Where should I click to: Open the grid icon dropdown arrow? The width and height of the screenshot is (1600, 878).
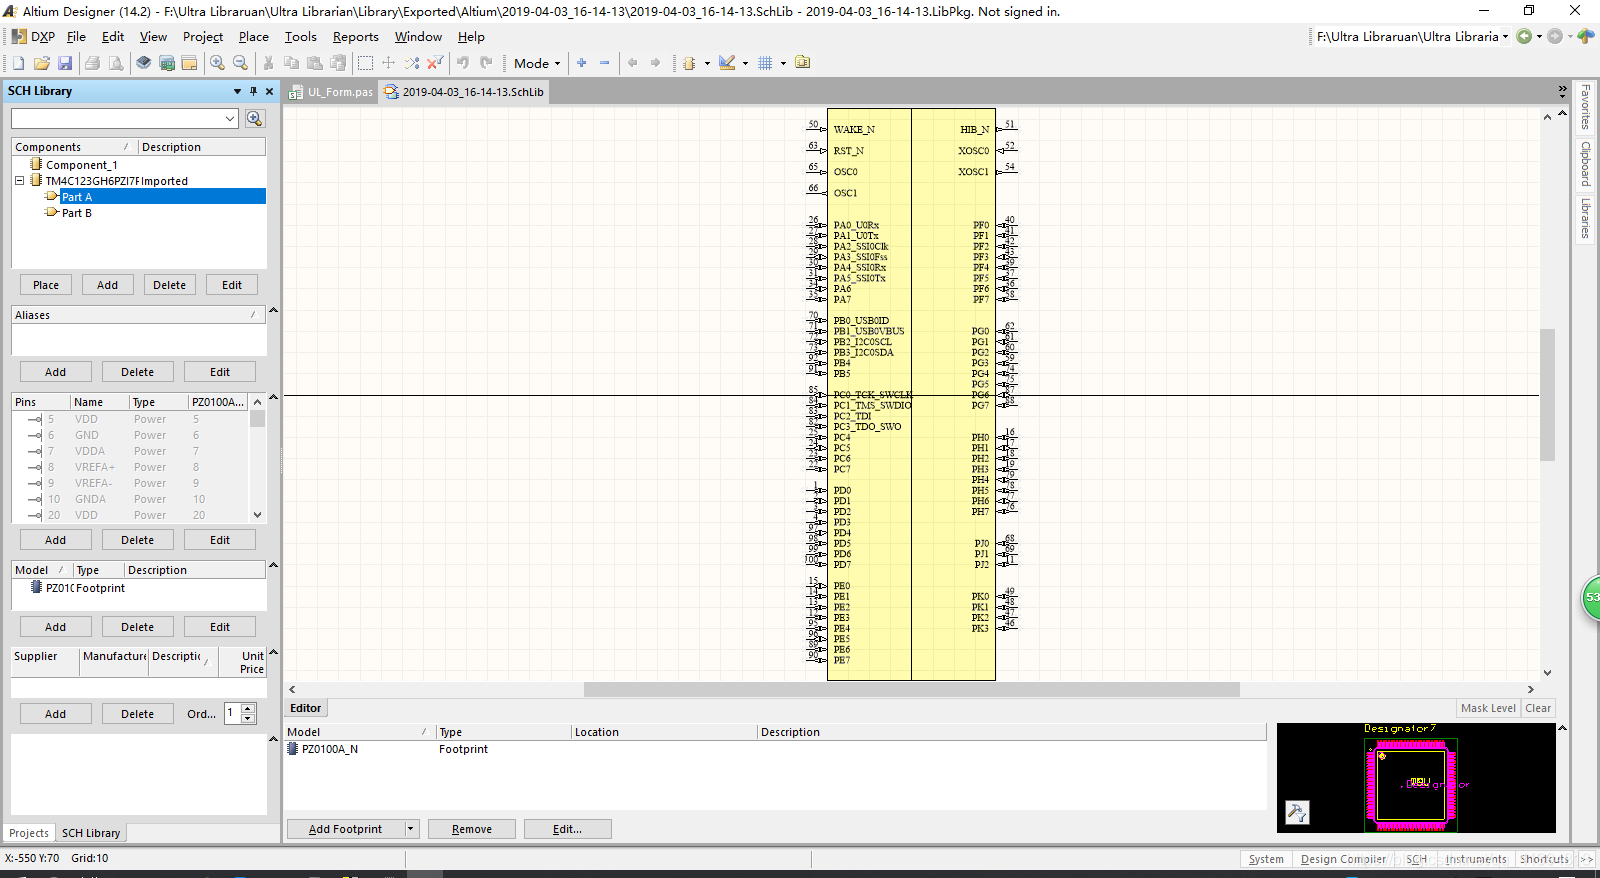[783, 63]
